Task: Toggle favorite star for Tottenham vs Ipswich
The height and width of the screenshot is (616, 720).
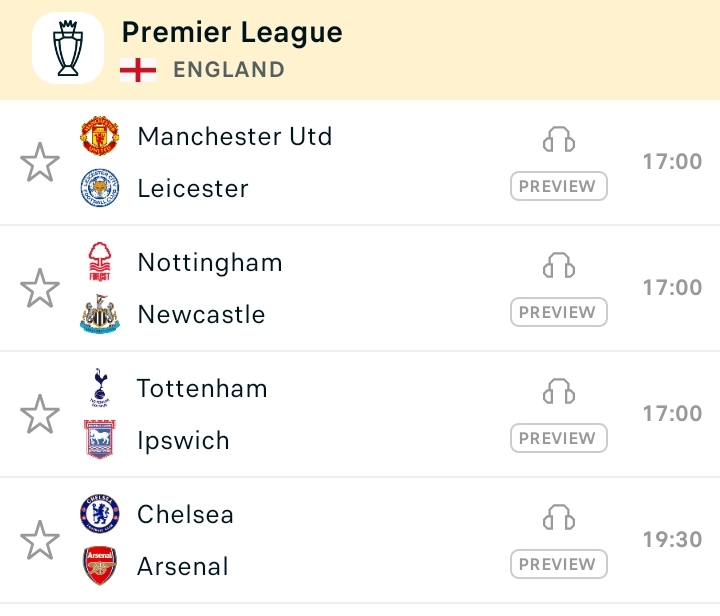Action: 40,414
